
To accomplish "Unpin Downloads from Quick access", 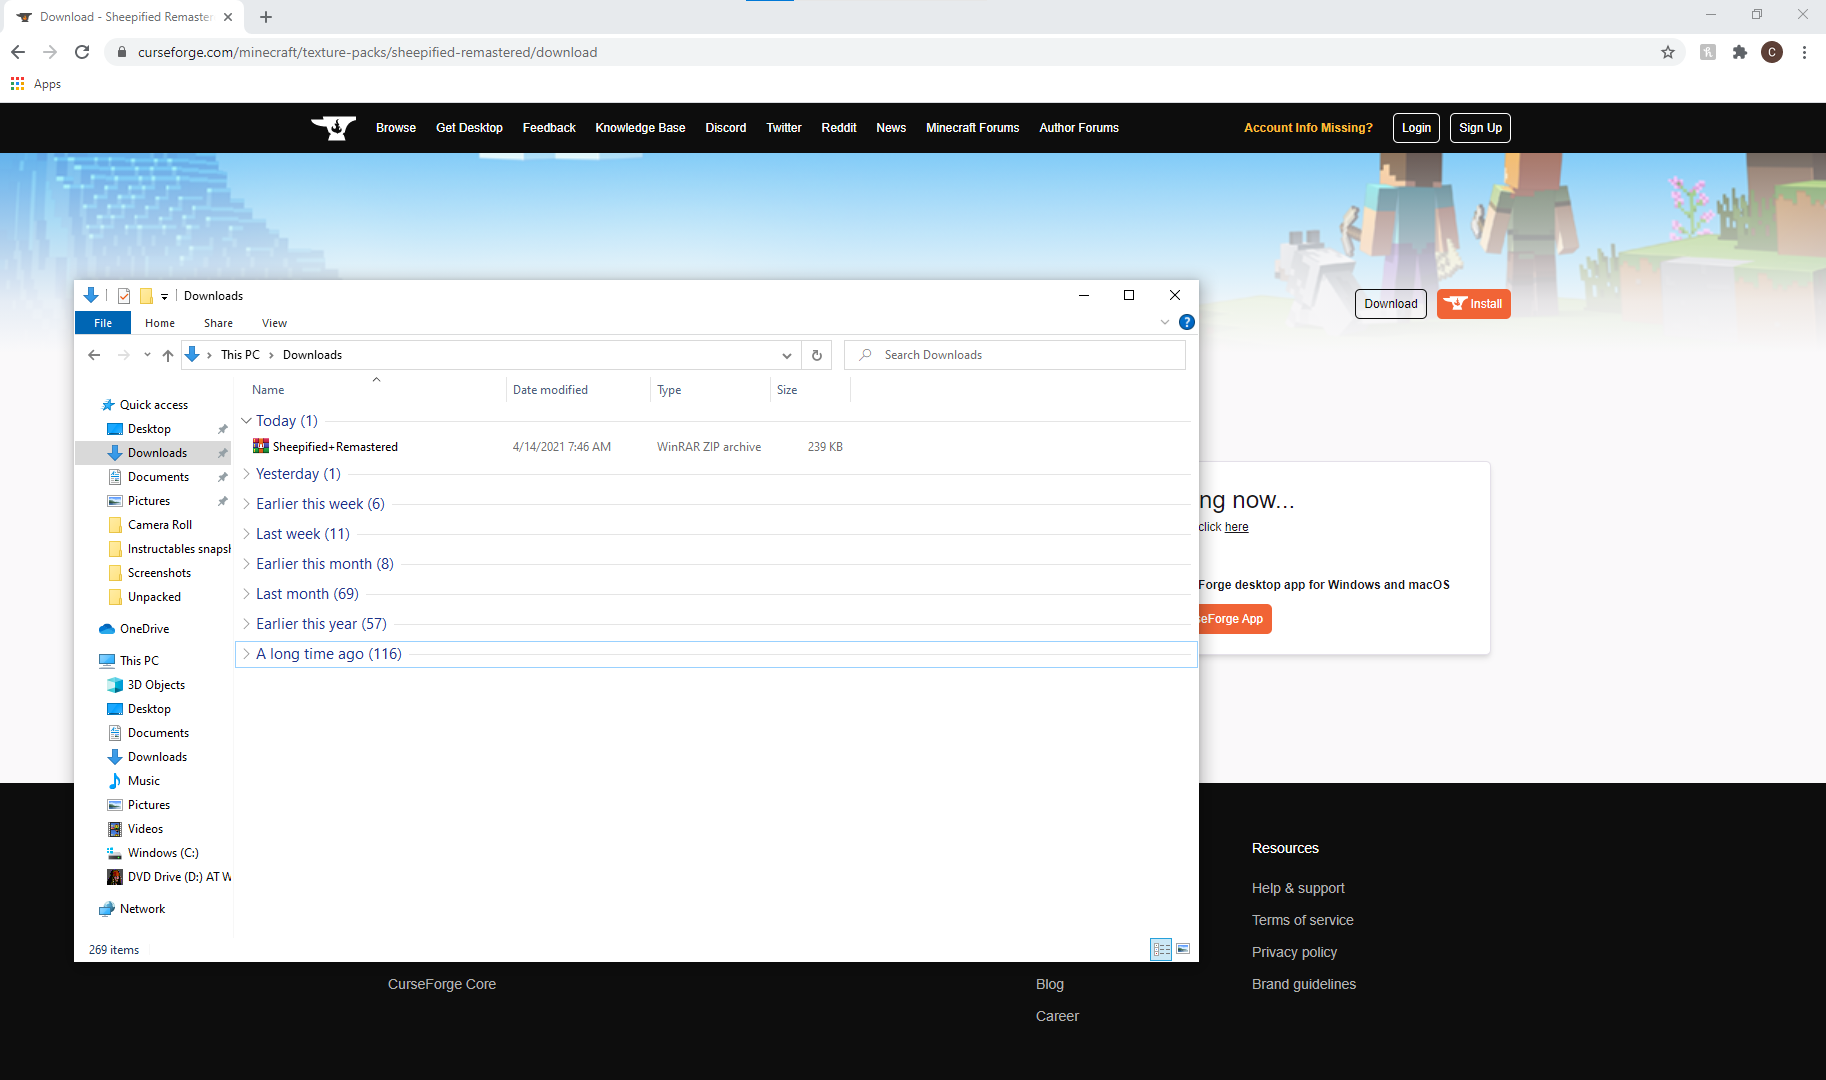I will tap(222, 452).
